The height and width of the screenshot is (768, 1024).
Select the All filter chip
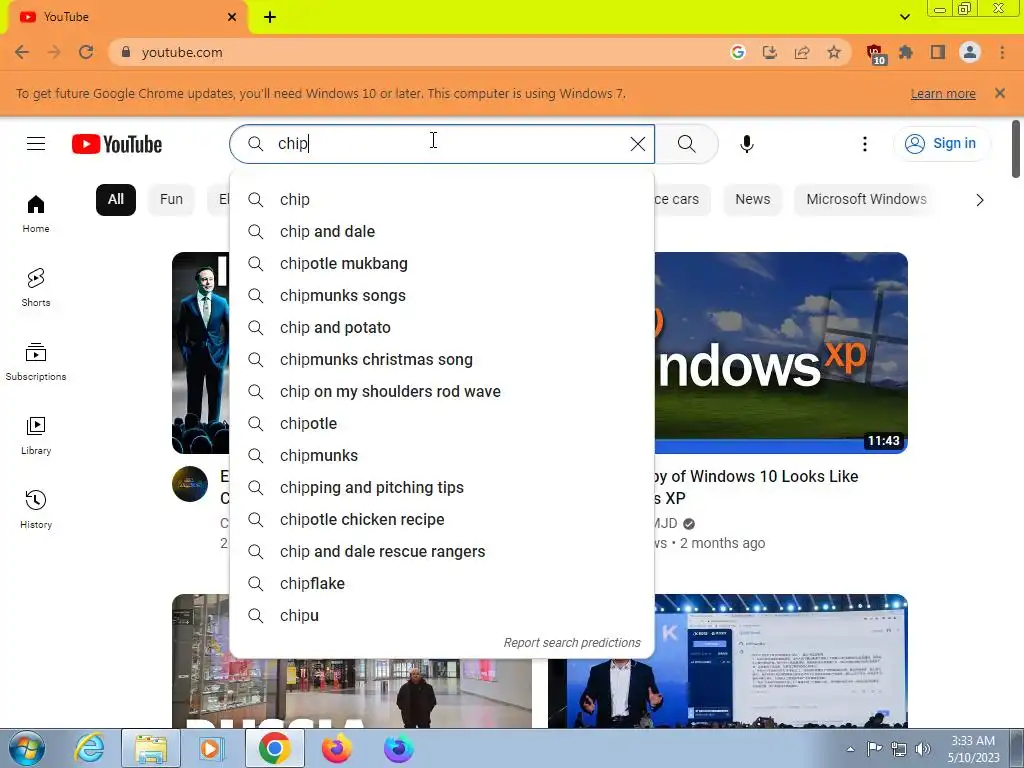tap(116, 199)
